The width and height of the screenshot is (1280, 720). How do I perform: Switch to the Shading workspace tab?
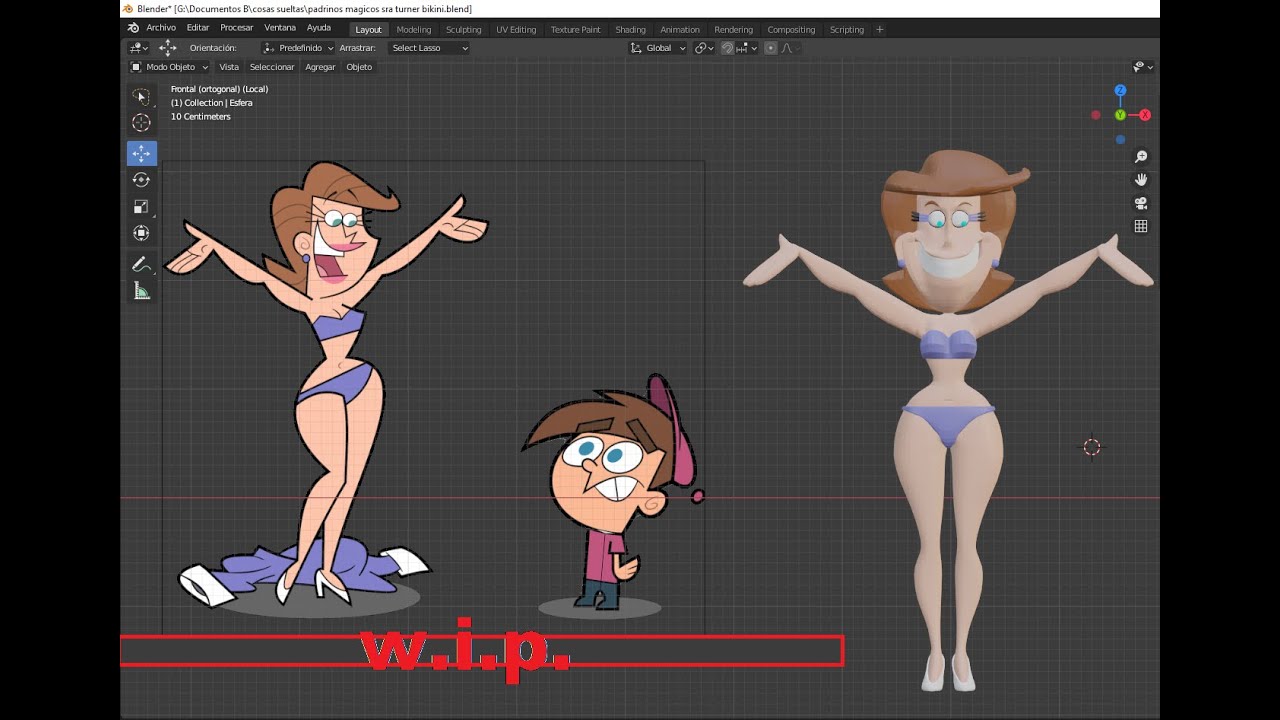(630, 29)
